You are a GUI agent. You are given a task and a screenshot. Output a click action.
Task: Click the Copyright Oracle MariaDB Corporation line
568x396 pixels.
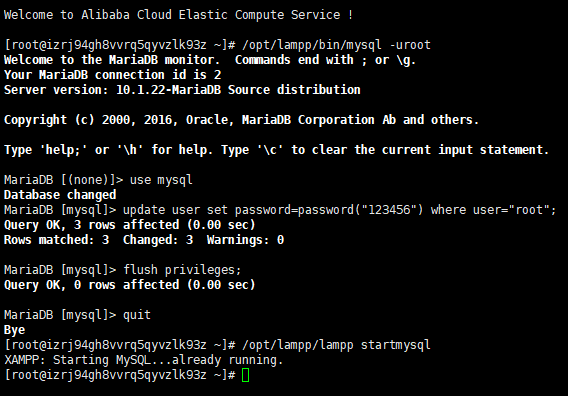click(x=241, y=120)
